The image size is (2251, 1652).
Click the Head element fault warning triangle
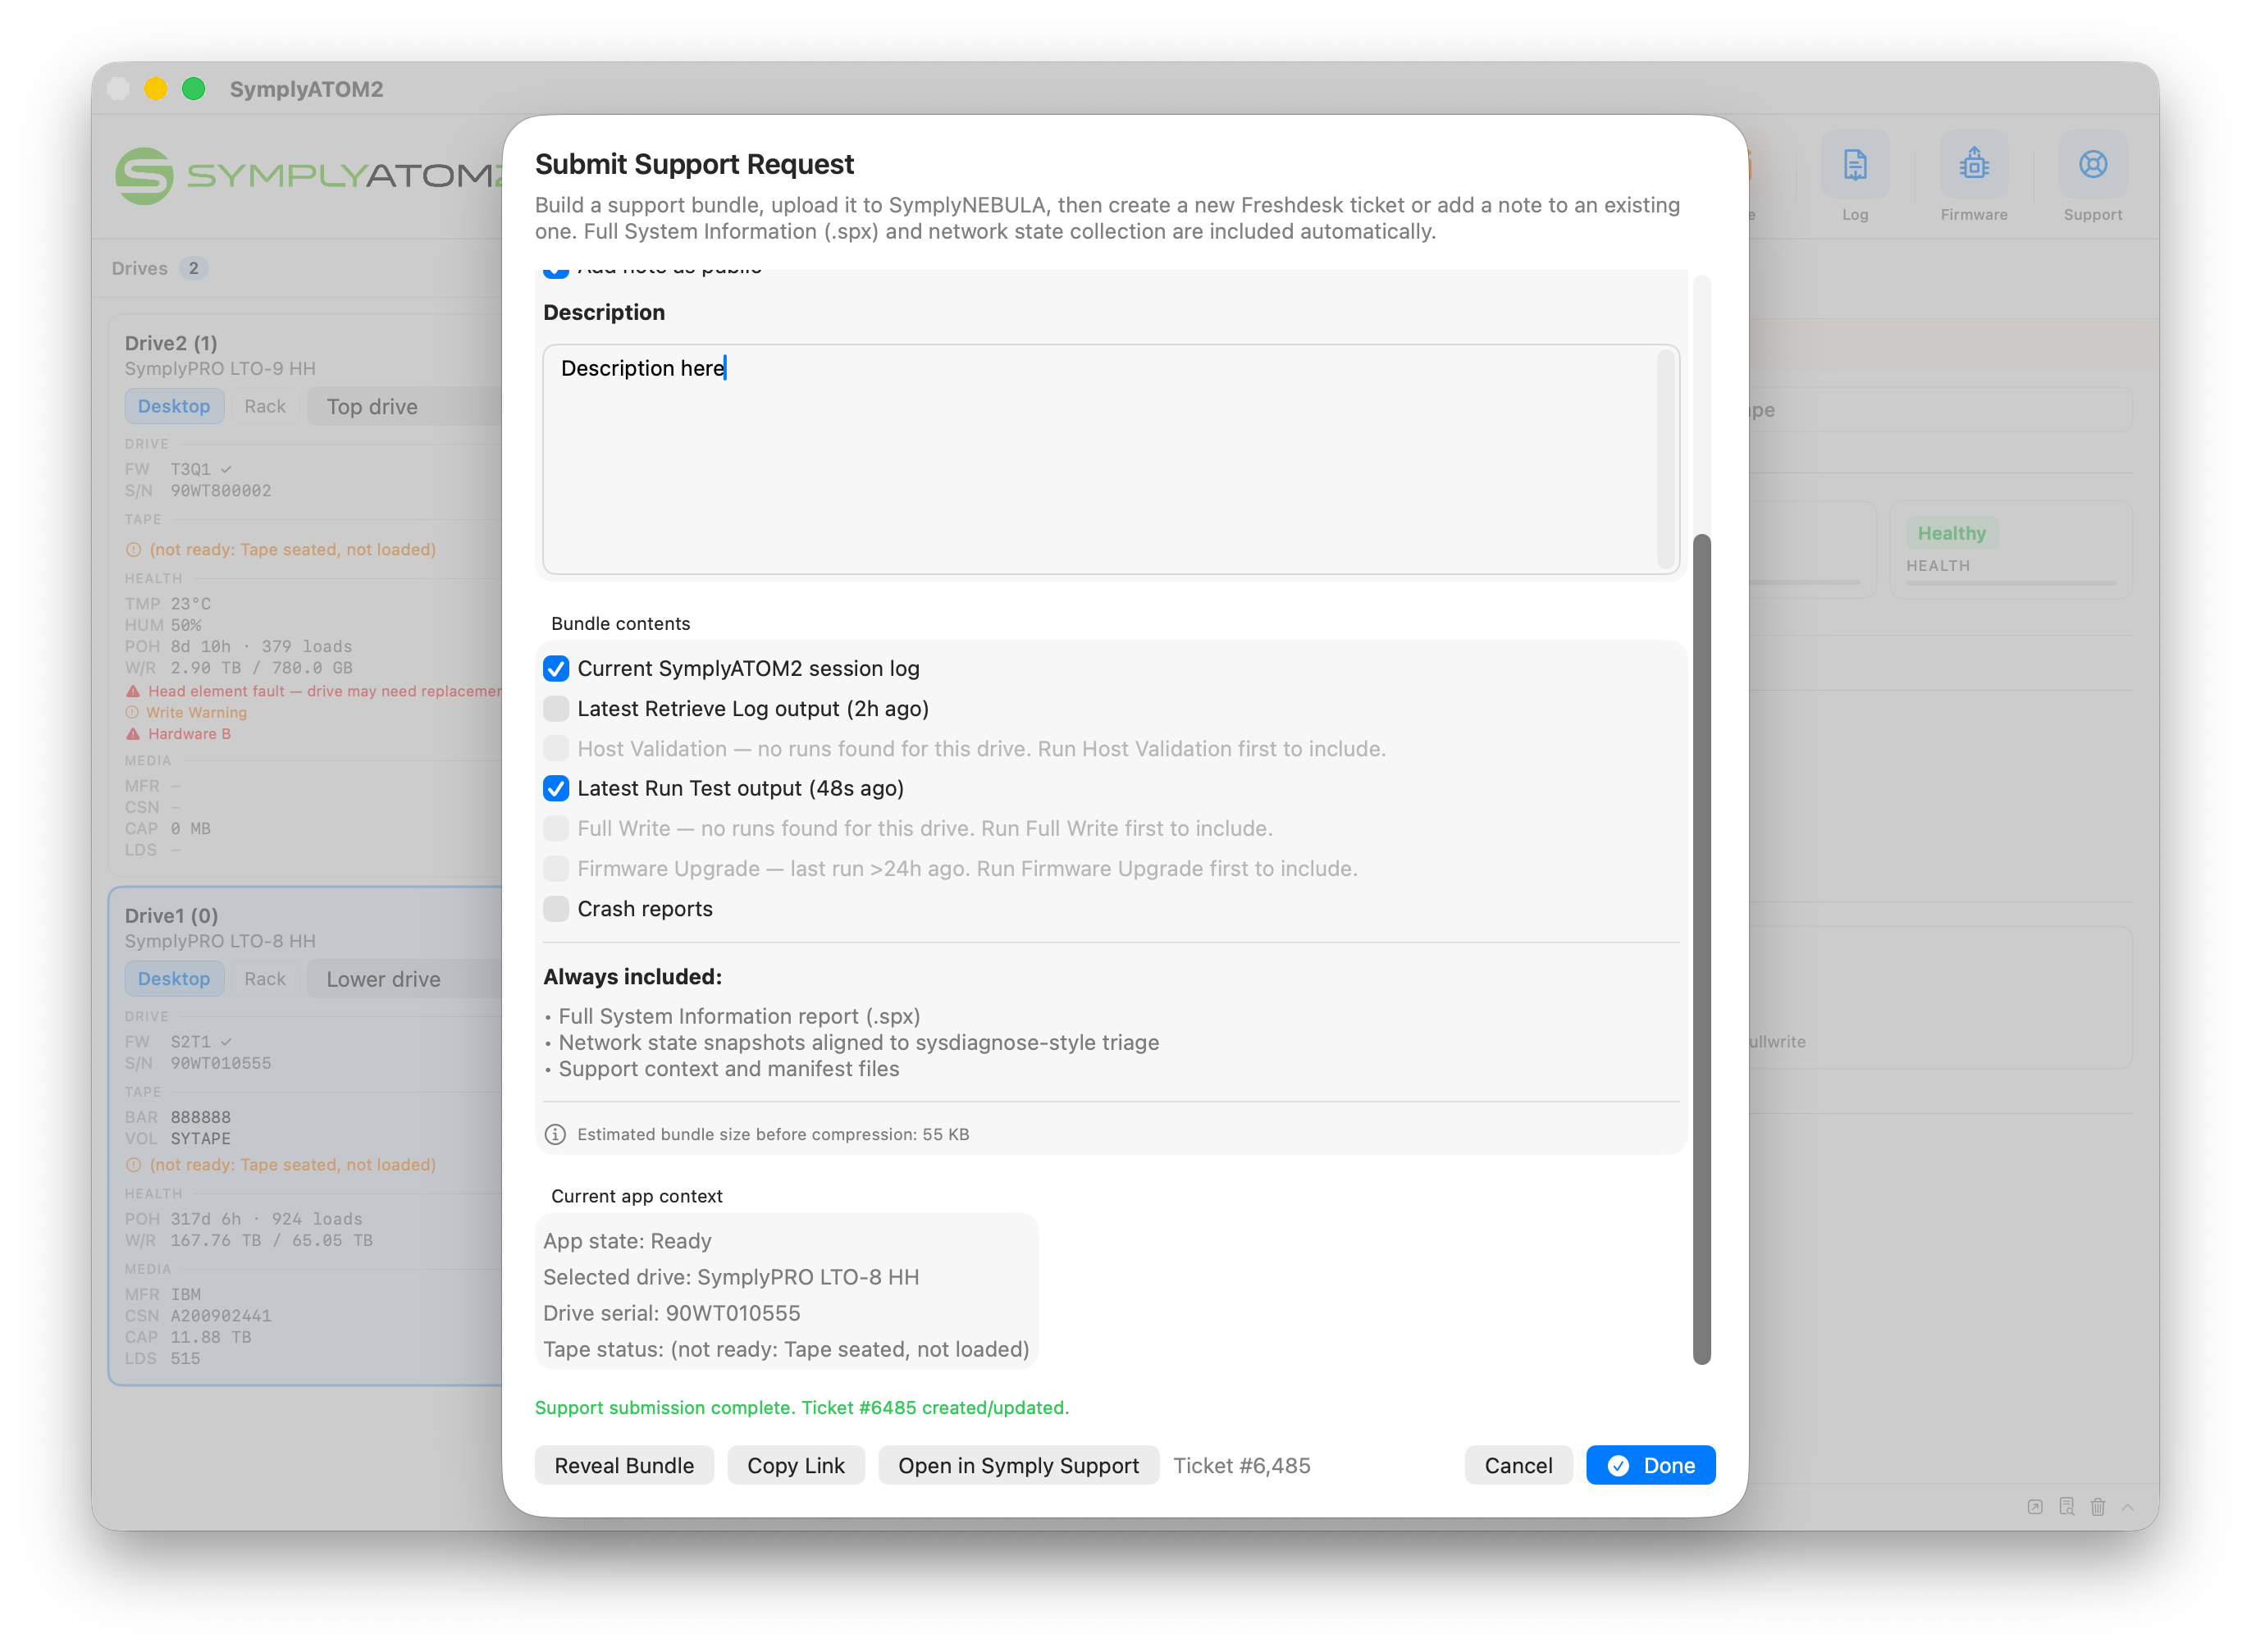pos(133,691)
